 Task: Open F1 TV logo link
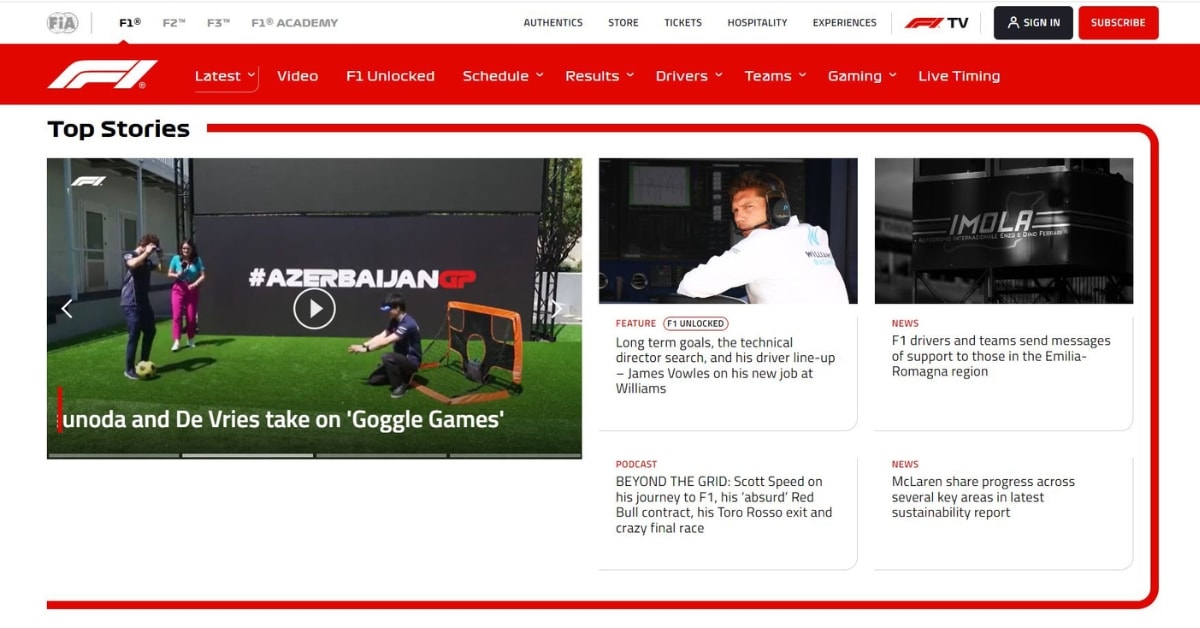937,23
